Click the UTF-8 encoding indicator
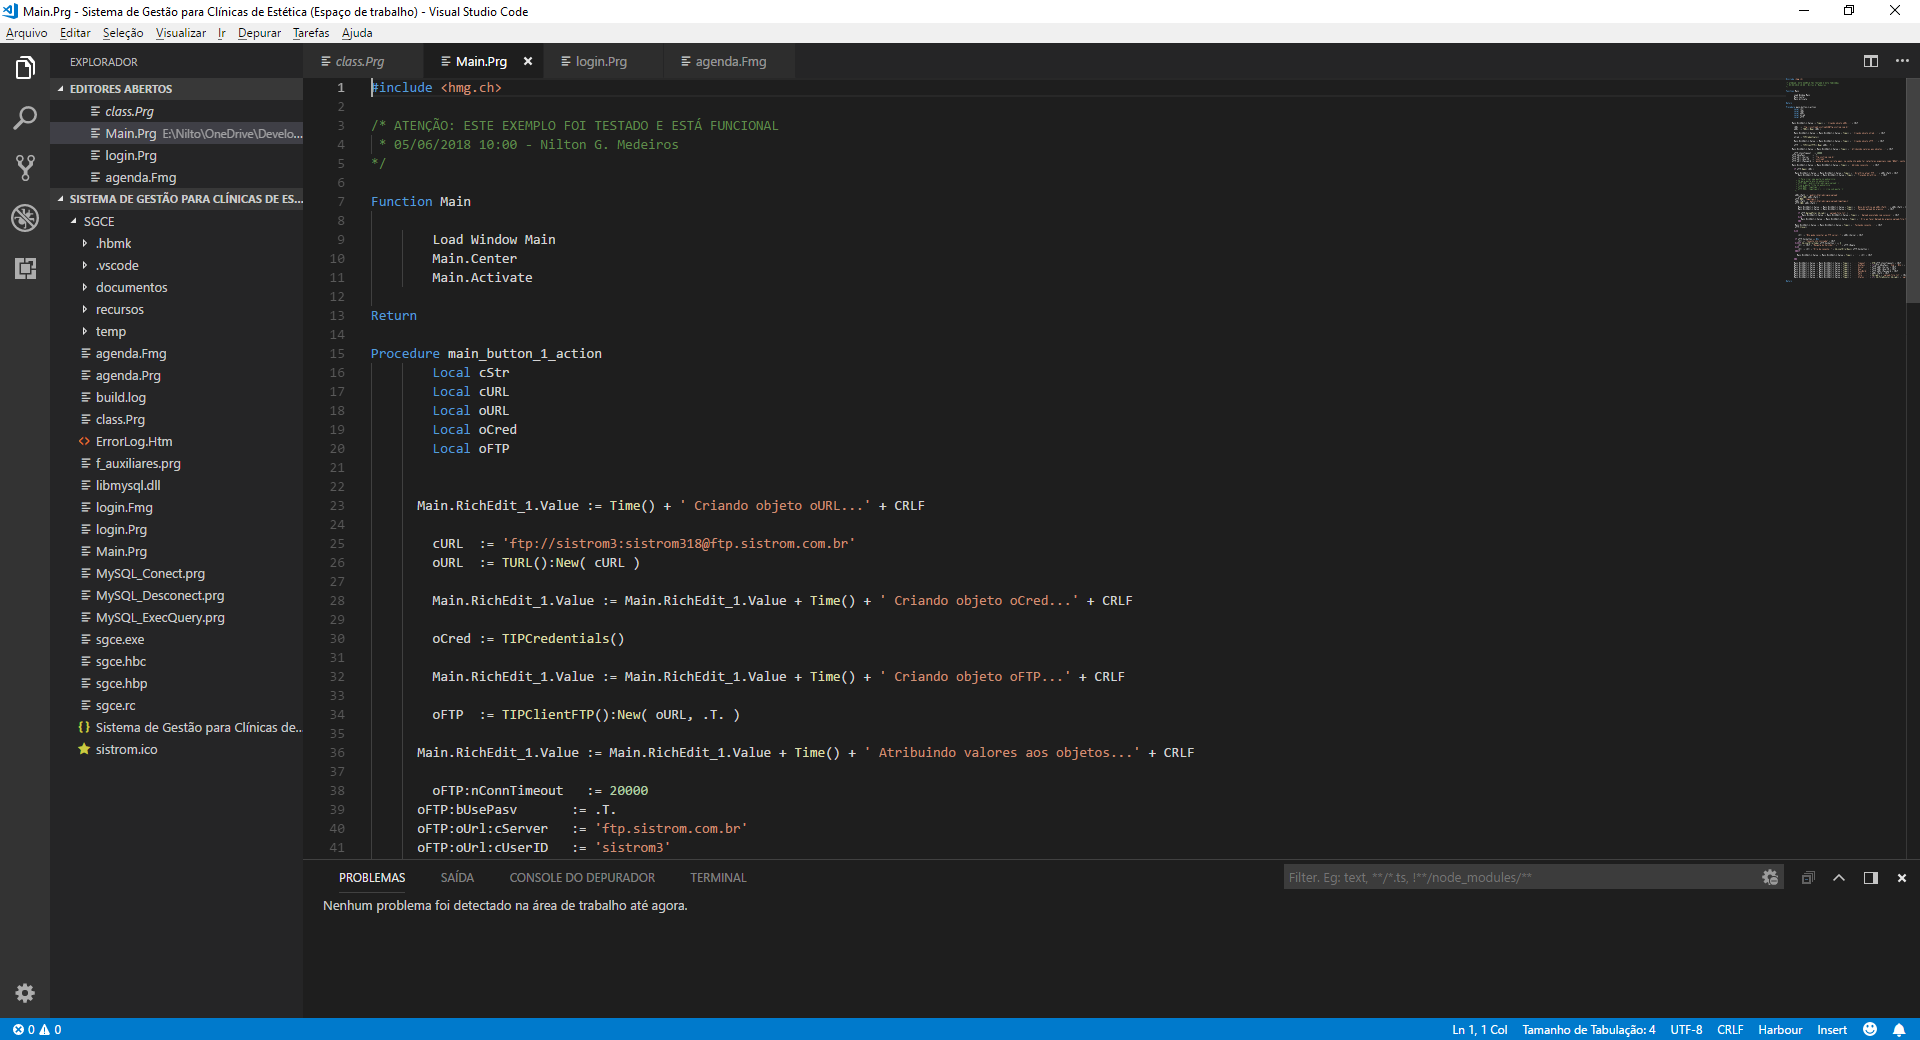Viewport: 1920px width, 1040px height. (1685, 1029)
